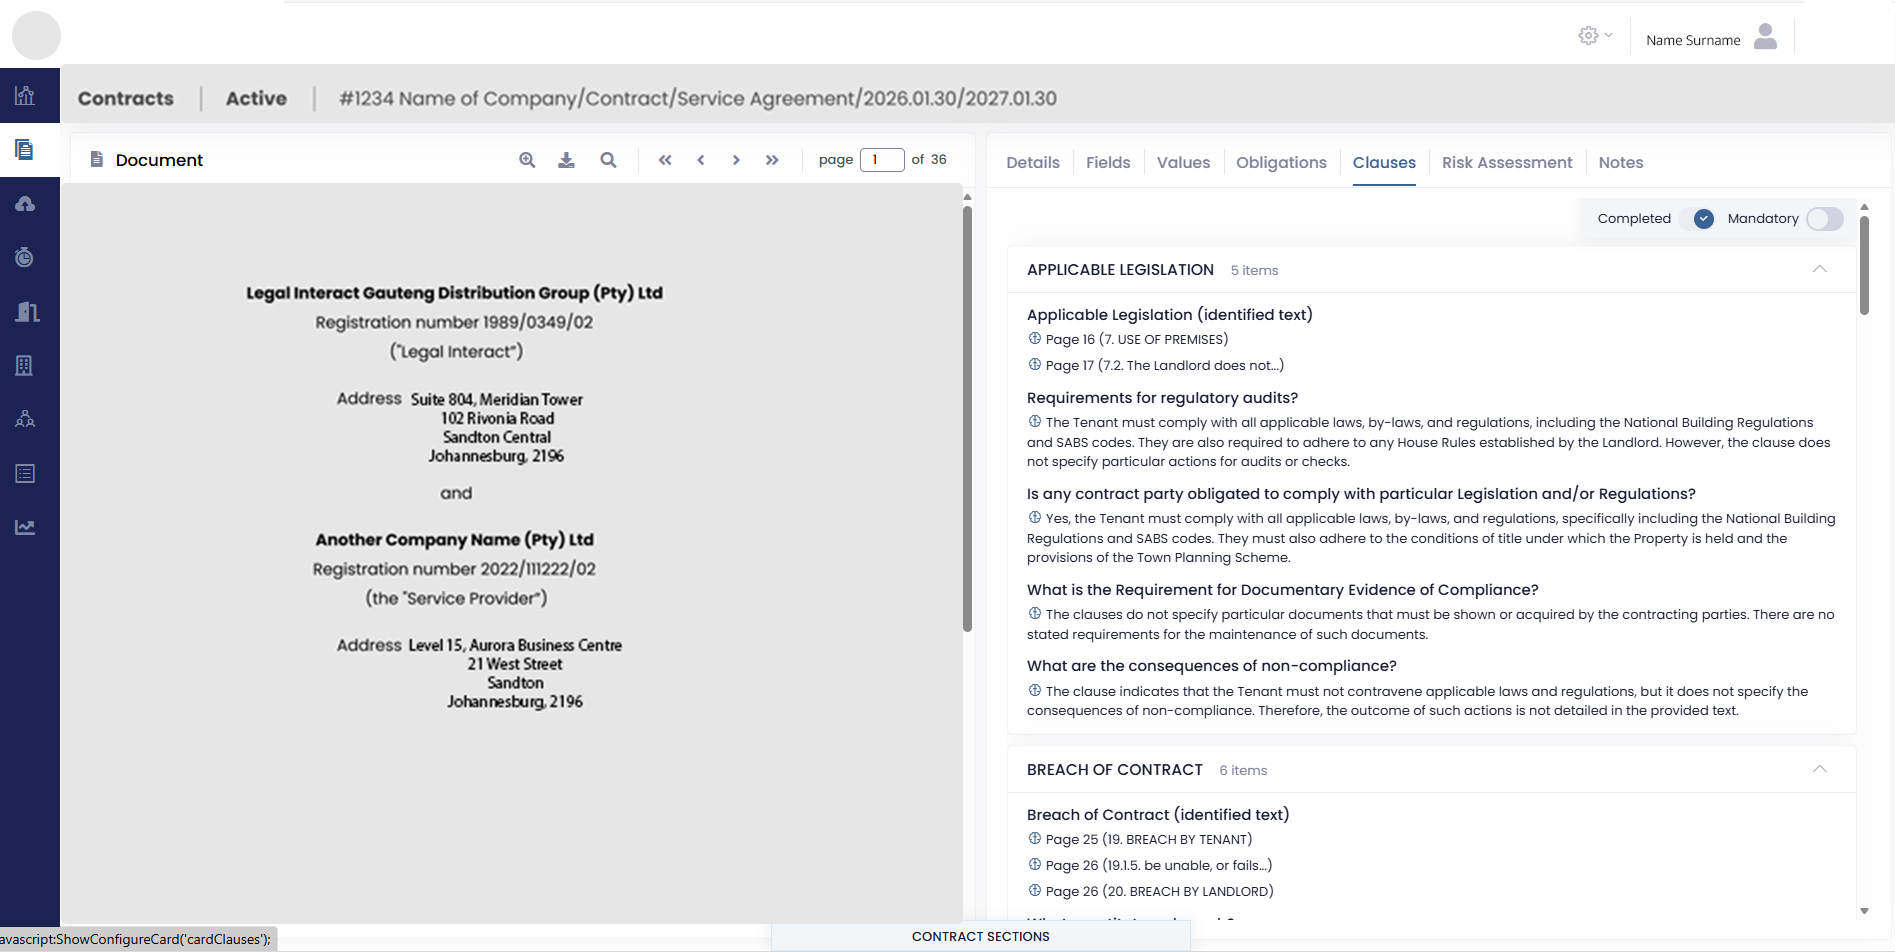The height and width of the screenshot is (952, 1895).
Task: Open document search magnifier
Action: coord(608,160)
